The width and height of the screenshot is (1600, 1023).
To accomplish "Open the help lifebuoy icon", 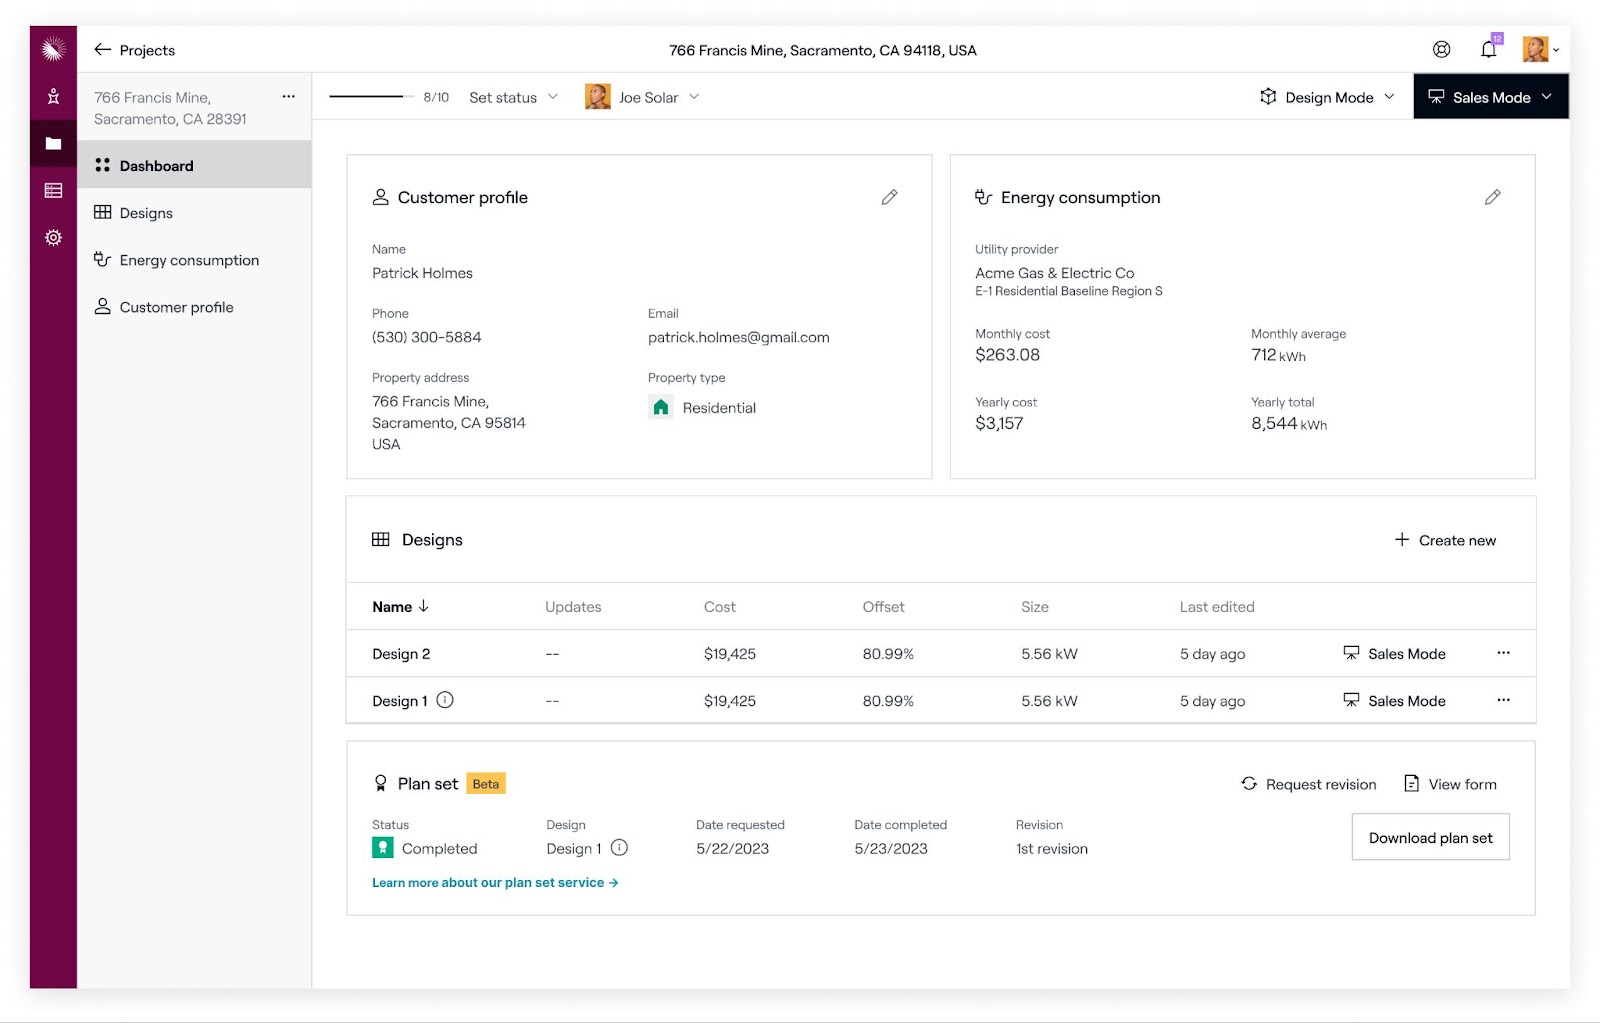I will (x=1441, y=50).
